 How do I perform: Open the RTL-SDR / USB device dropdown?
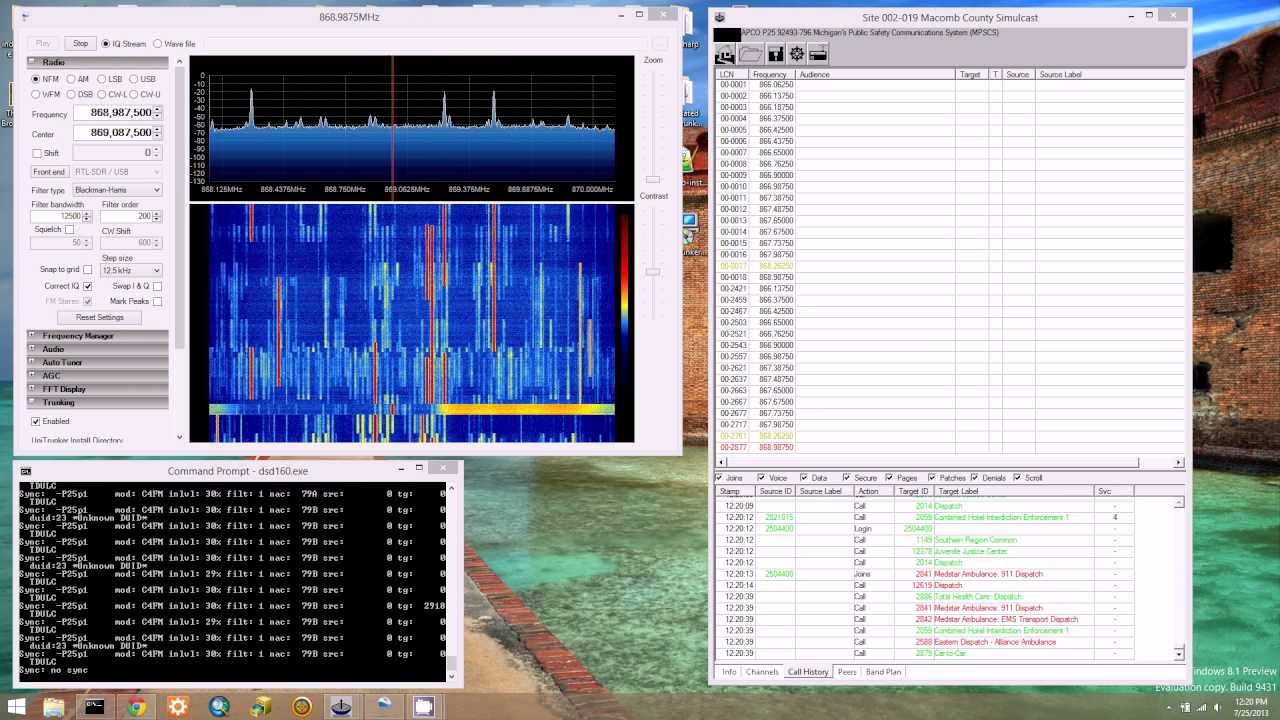[115, 172]
